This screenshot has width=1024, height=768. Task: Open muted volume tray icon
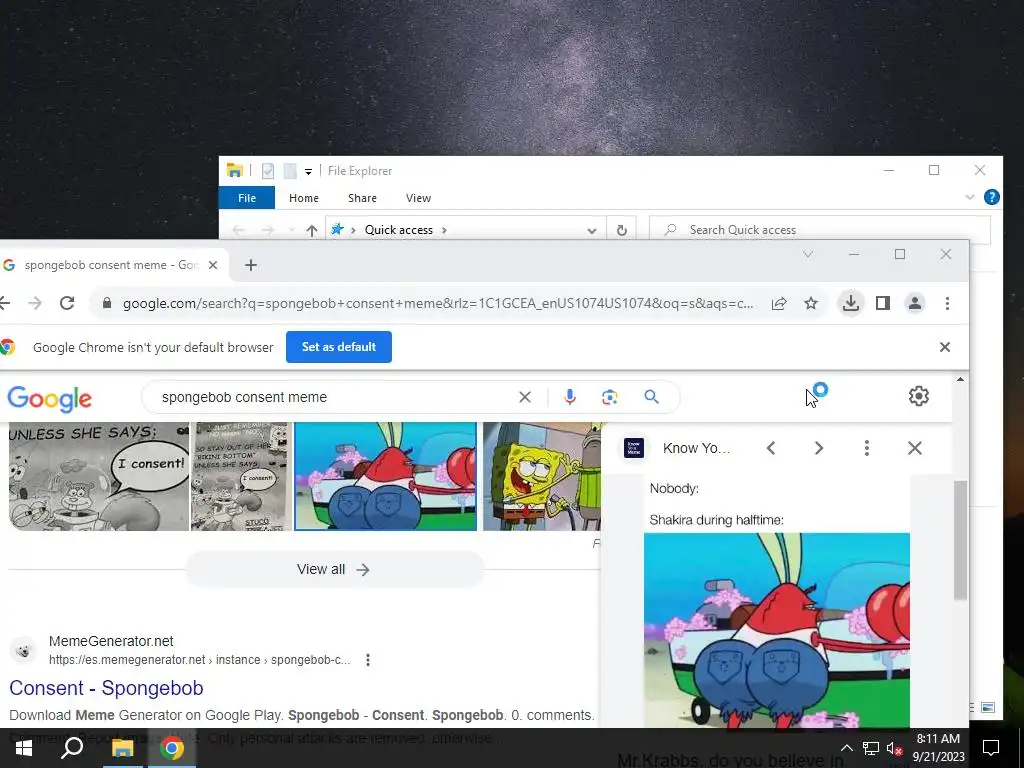click(x=894, y=748)
